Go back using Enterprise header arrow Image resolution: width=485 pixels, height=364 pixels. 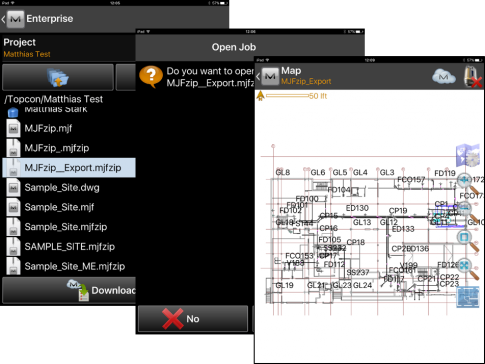tap(3, 19)
